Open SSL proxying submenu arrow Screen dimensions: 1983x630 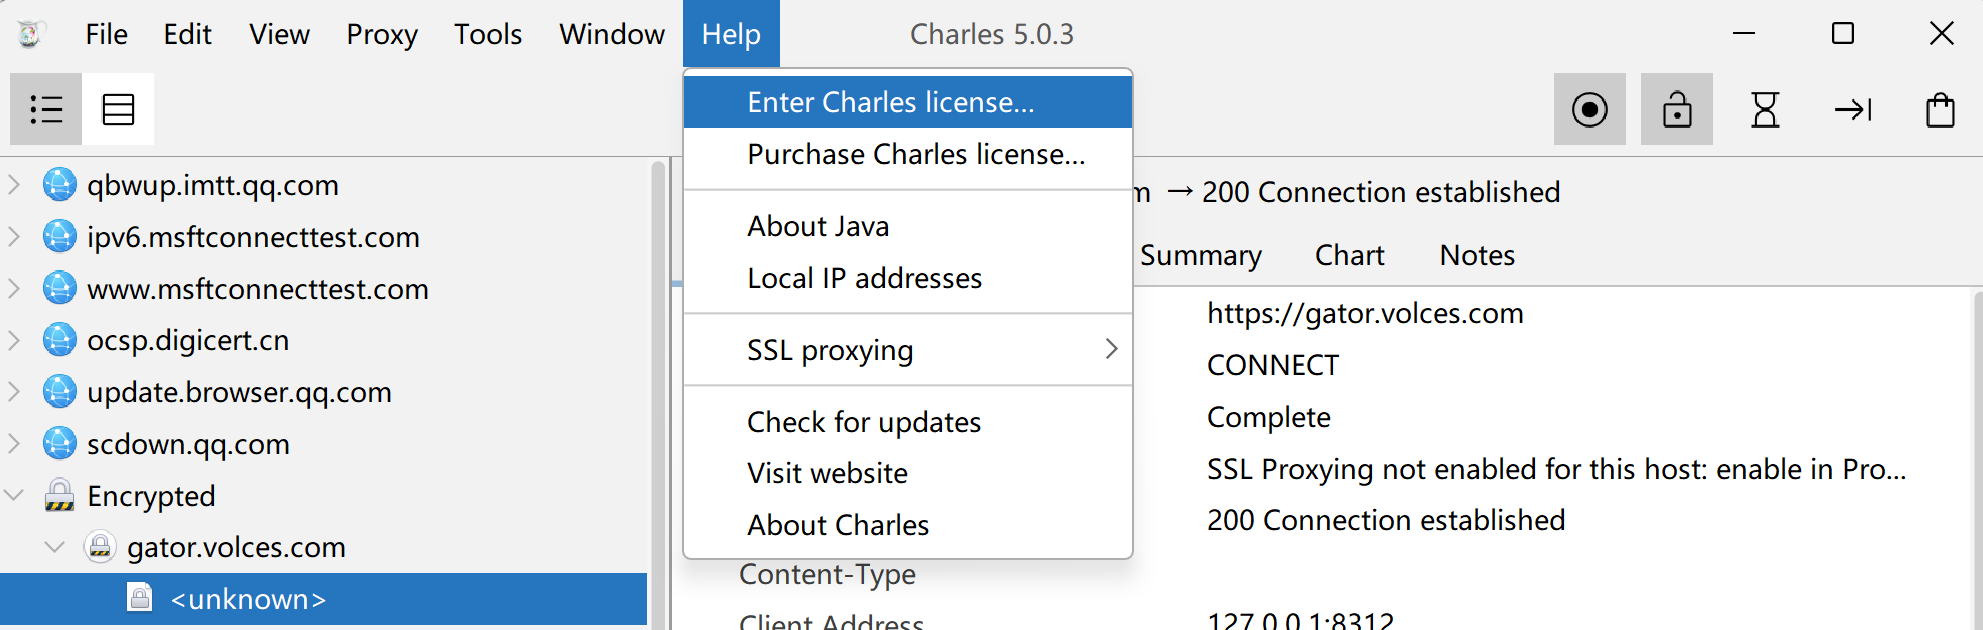click(x=1111, y=349)
